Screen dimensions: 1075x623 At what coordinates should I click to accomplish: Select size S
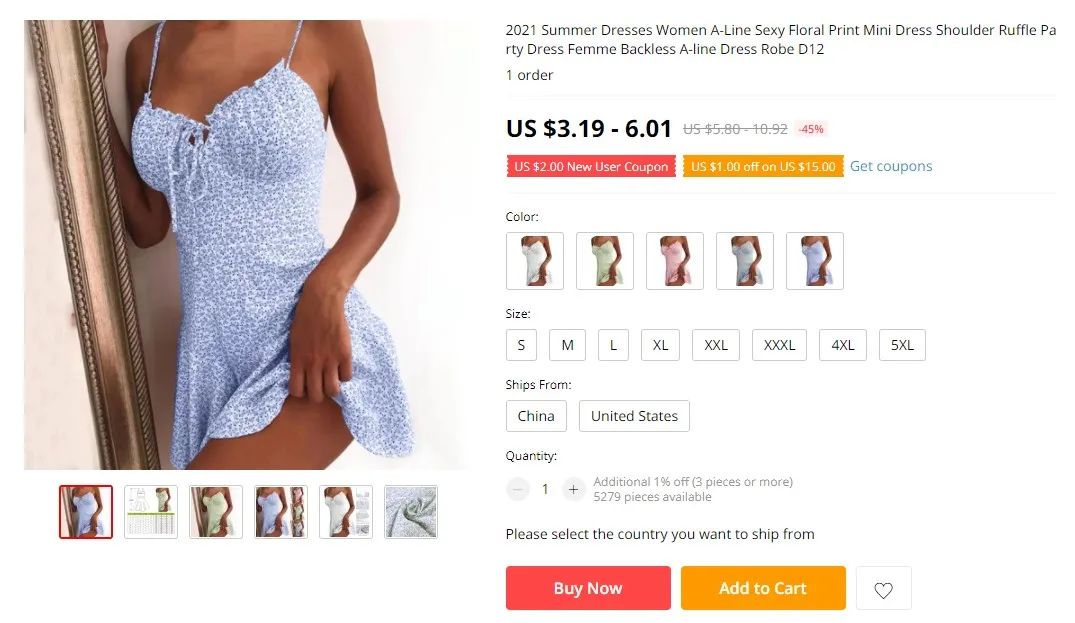521,345
